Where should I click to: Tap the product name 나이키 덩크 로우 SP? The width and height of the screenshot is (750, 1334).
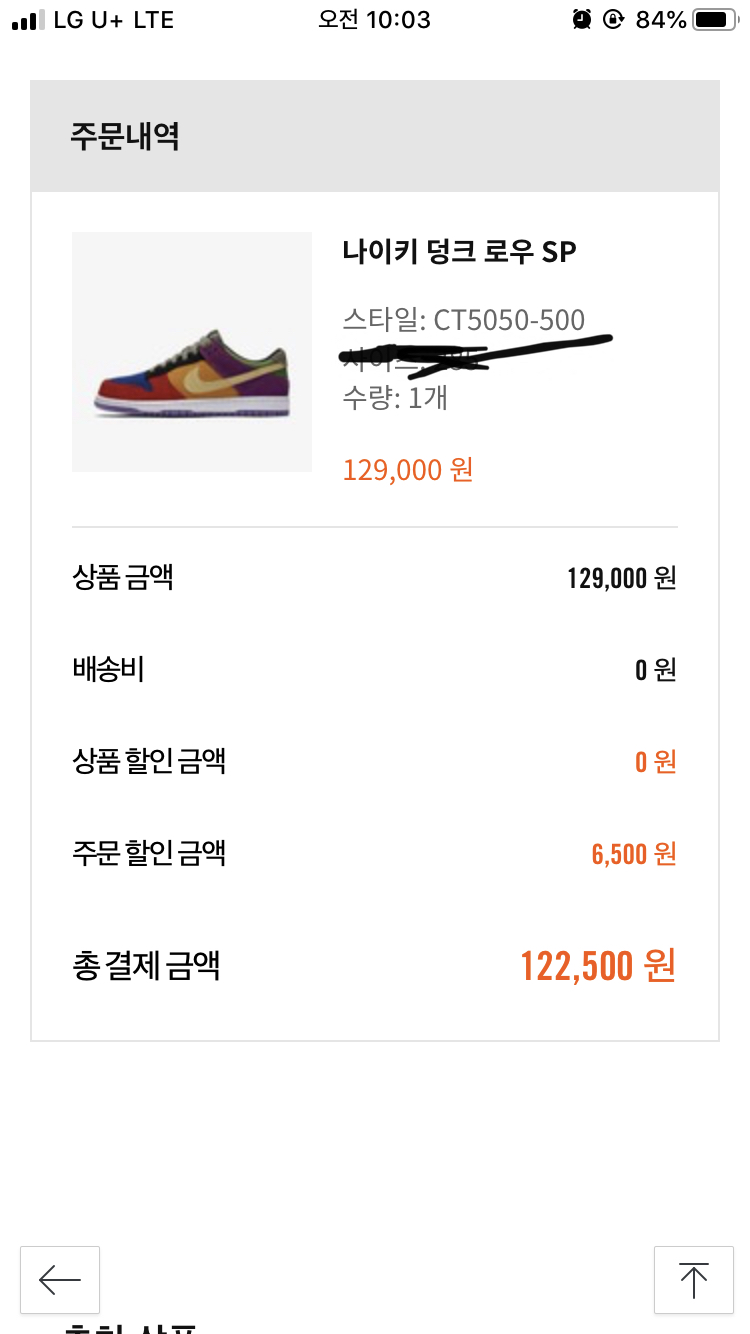tap(459, 252)
